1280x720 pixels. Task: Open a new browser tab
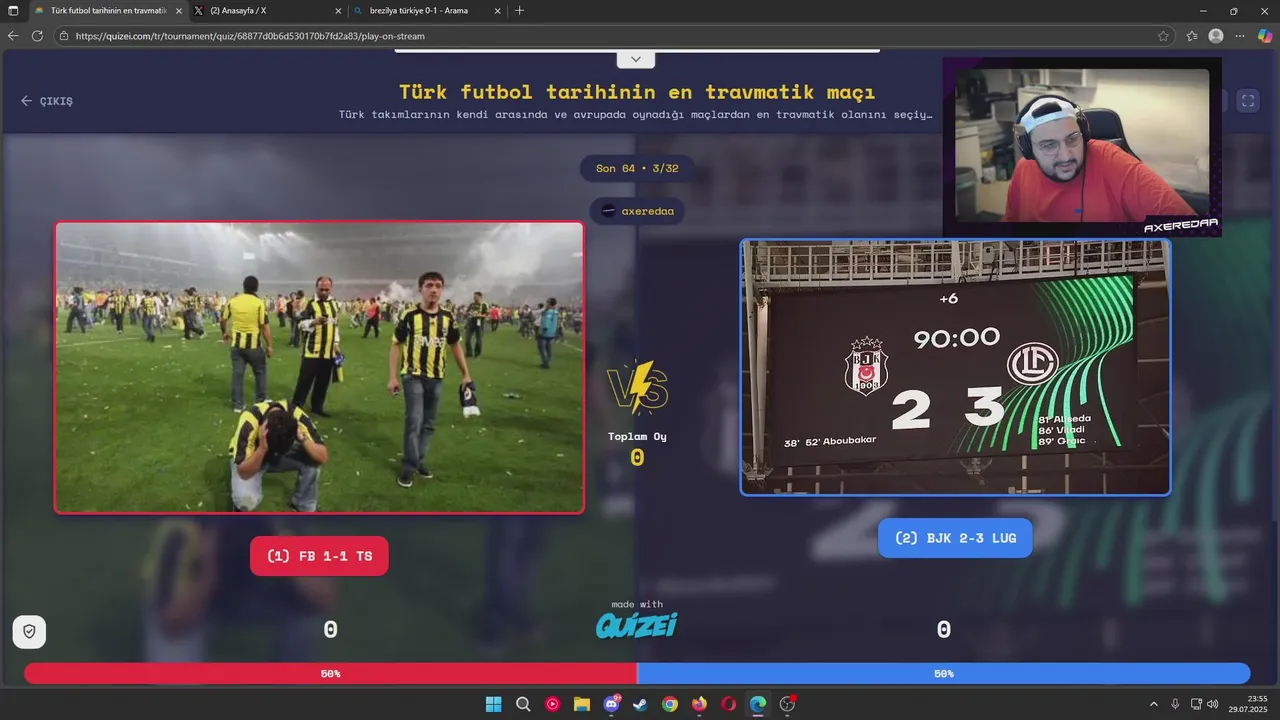pyautogui.click(x=519, y=11)
